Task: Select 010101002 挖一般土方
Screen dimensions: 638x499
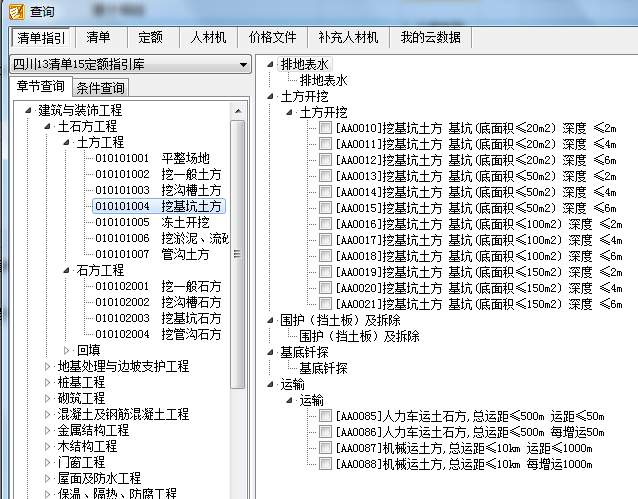Action: coord(158,174)
